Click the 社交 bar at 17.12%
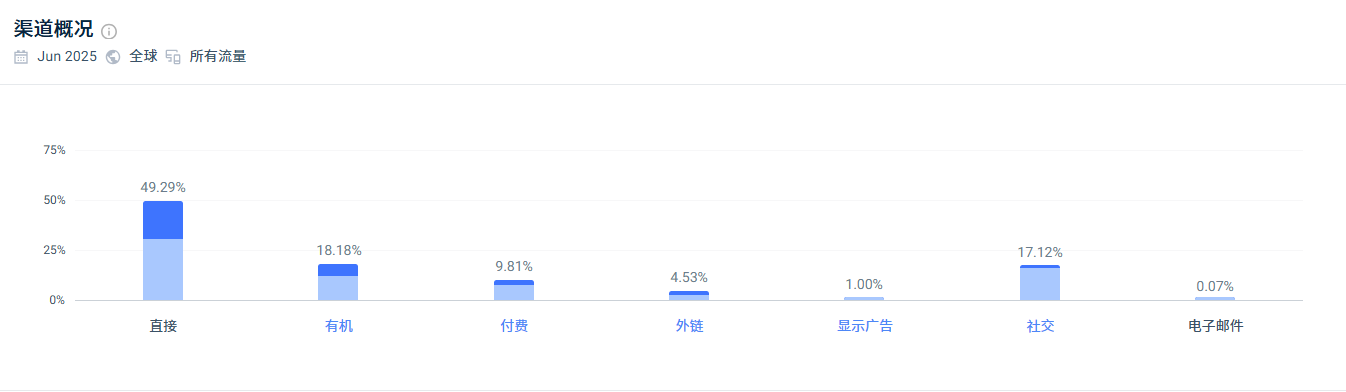 click(x=1040, y=283)
